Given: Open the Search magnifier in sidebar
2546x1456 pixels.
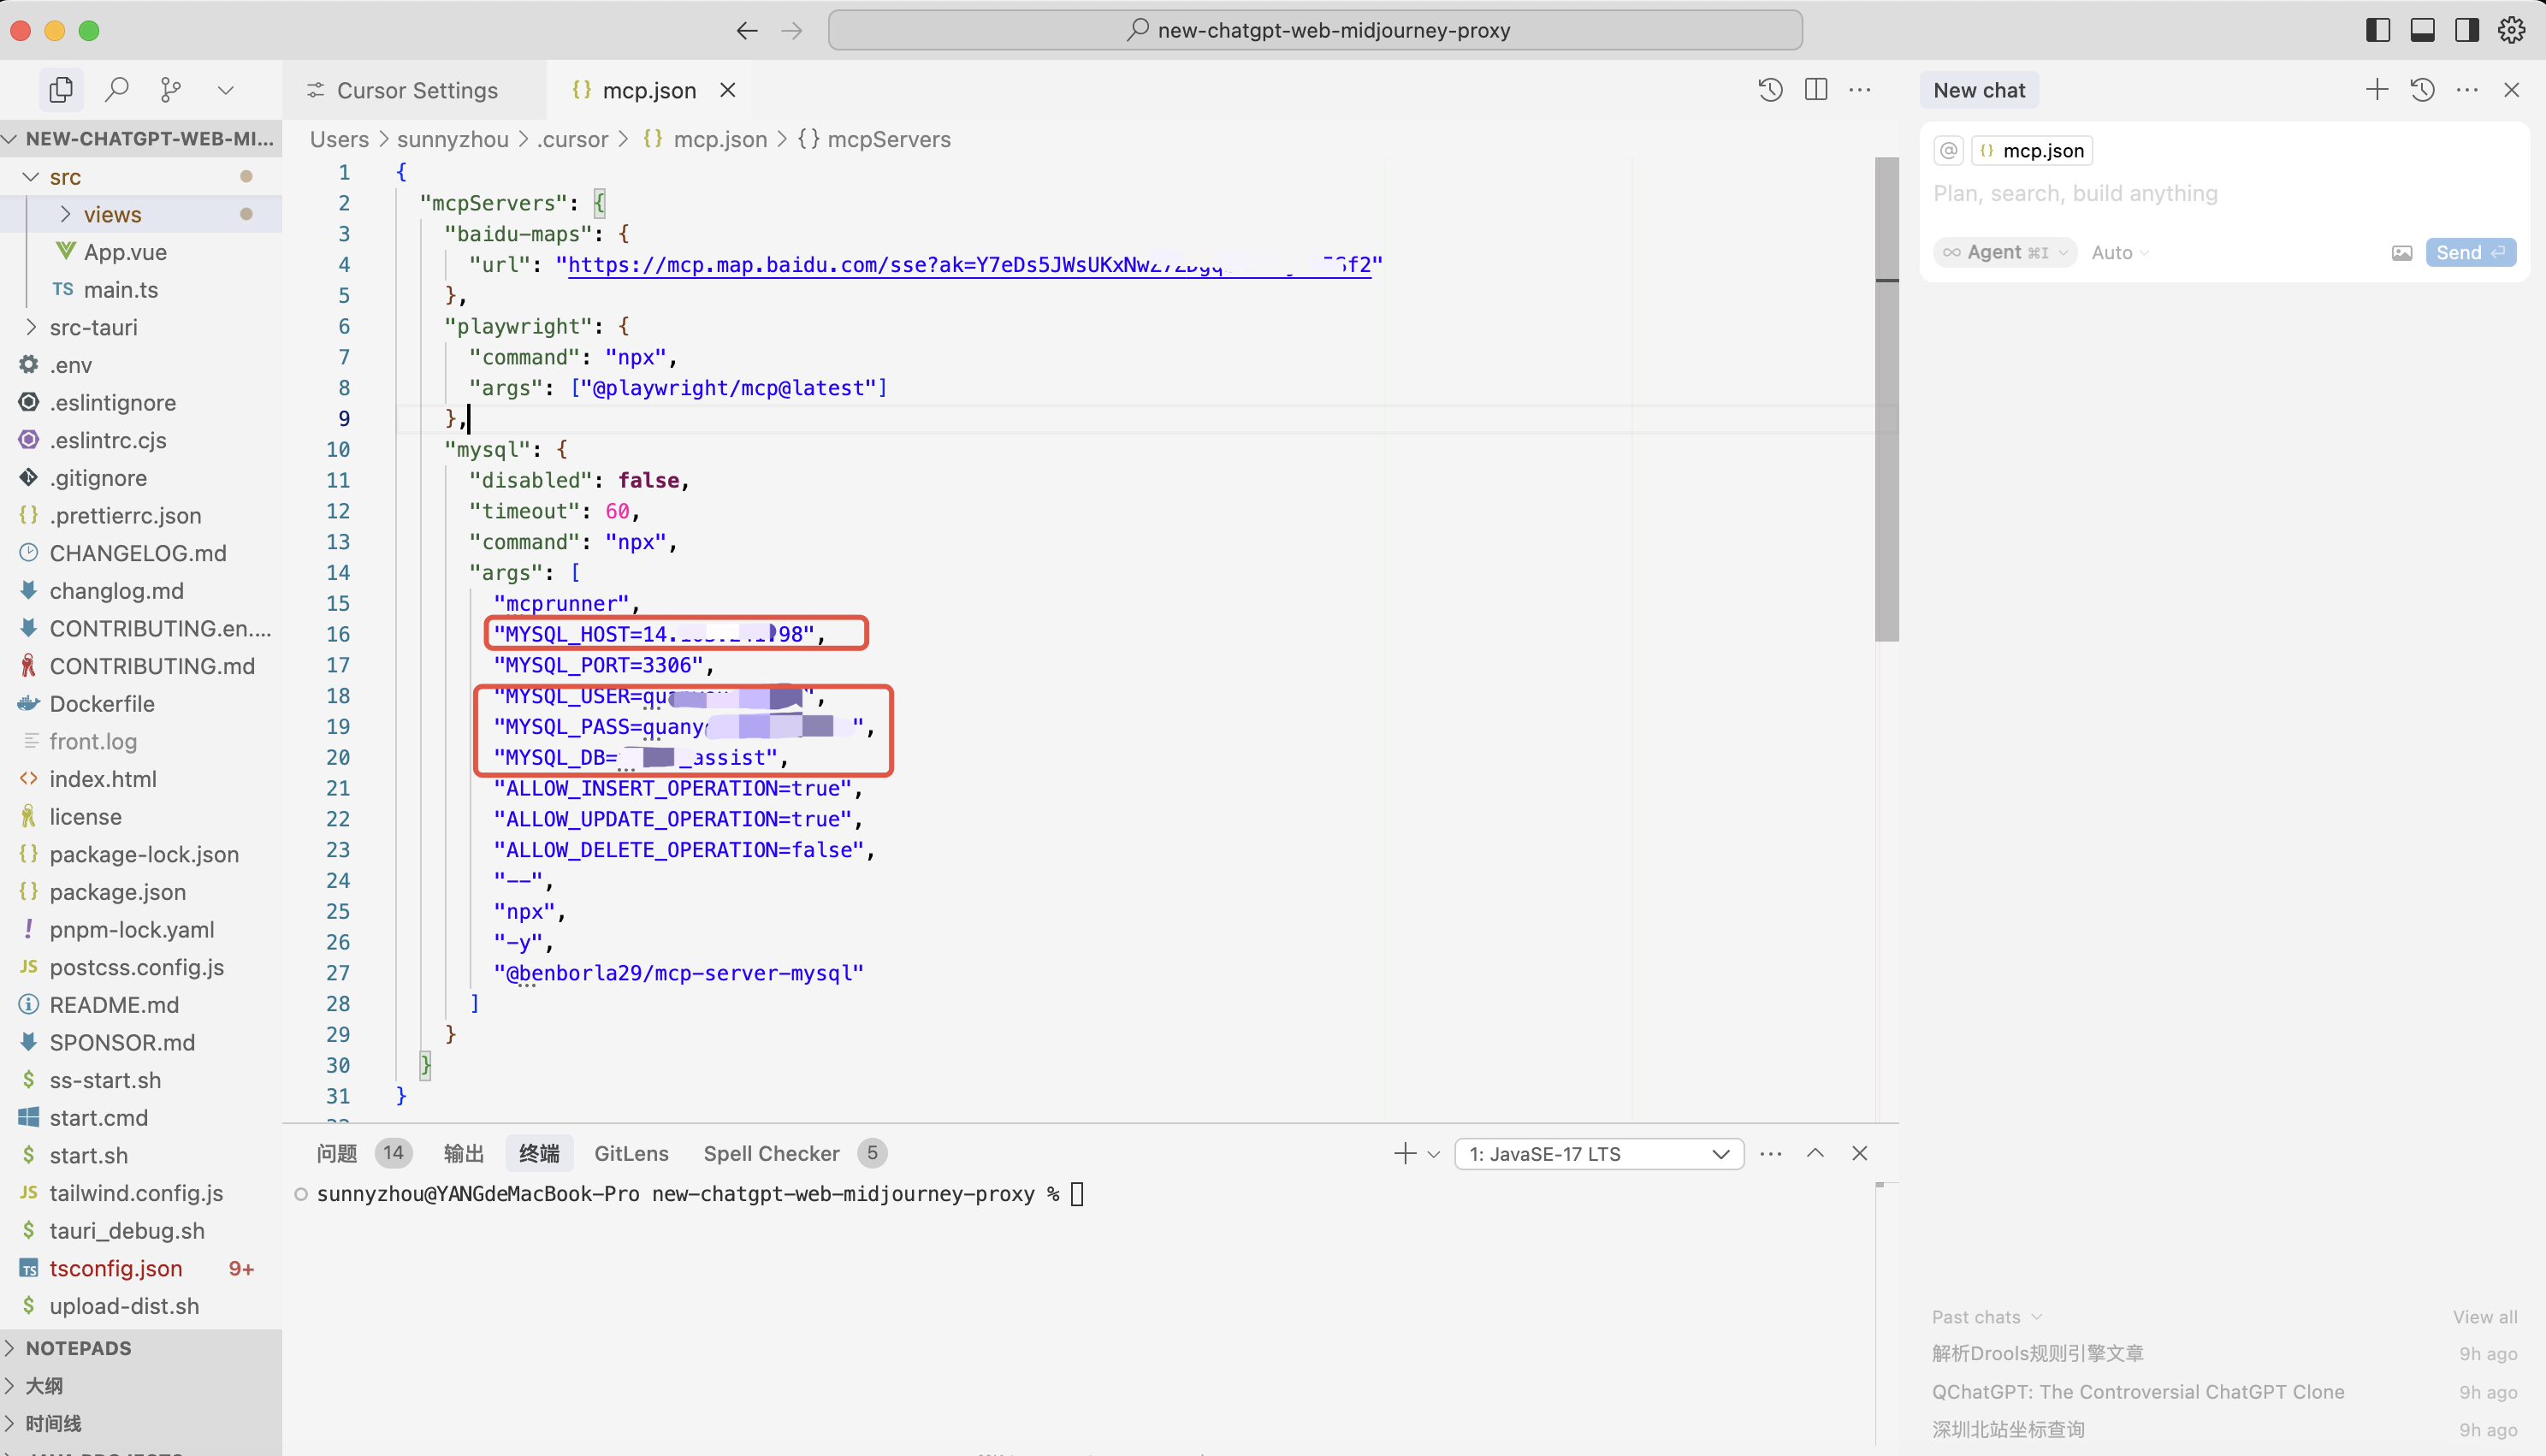Looking at the screenshot, I should tap(117, 90).
